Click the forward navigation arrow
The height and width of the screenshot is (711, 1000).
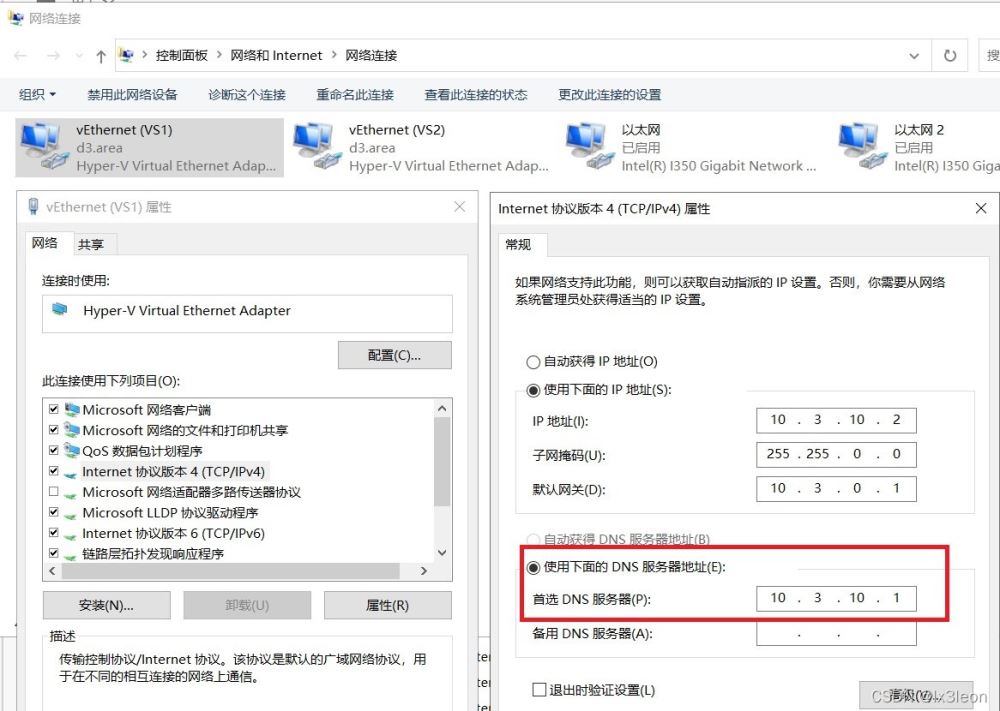pyautogui.click(x=54, y=56)
